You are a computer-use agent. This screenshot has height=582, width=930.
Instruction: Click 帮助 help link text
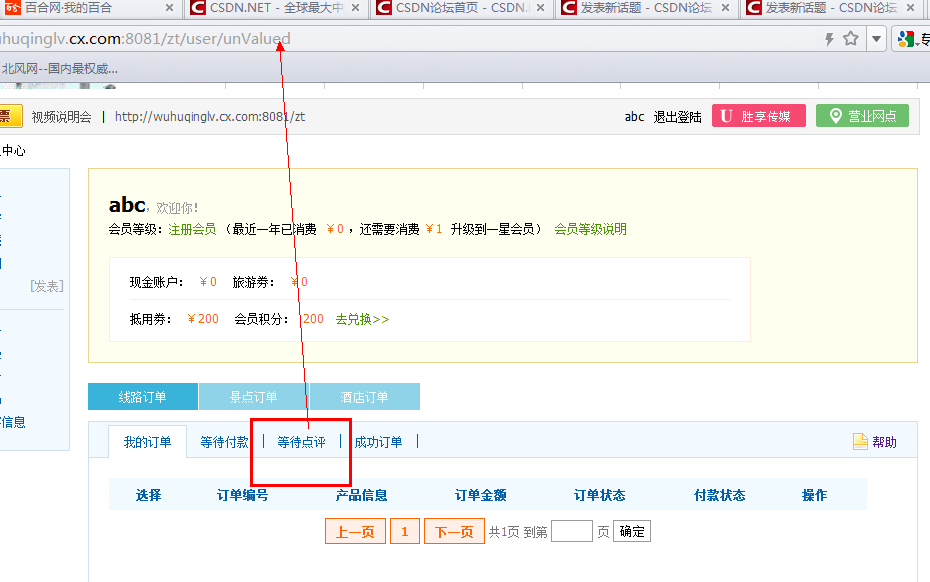tap(884, 442)
